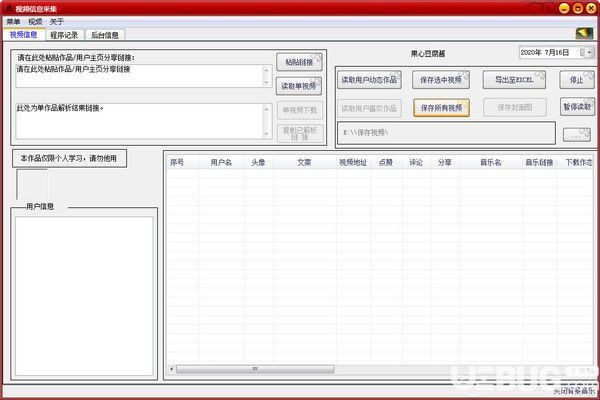Click the 分享 column header
Image resolution: width=600 pixels, height=400 pixels.
445,162
